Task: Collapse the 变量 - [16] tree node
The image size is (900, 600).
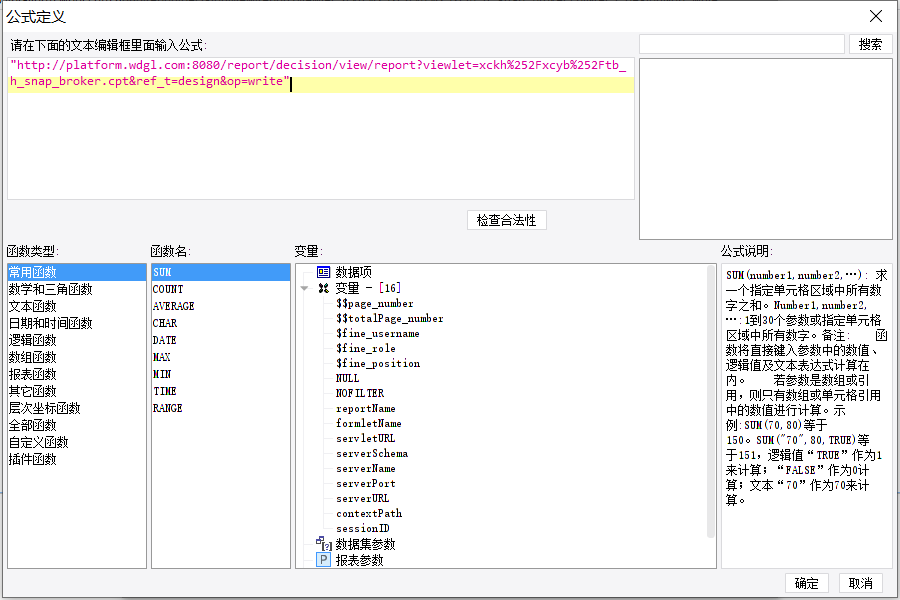Action: point(305,288)
